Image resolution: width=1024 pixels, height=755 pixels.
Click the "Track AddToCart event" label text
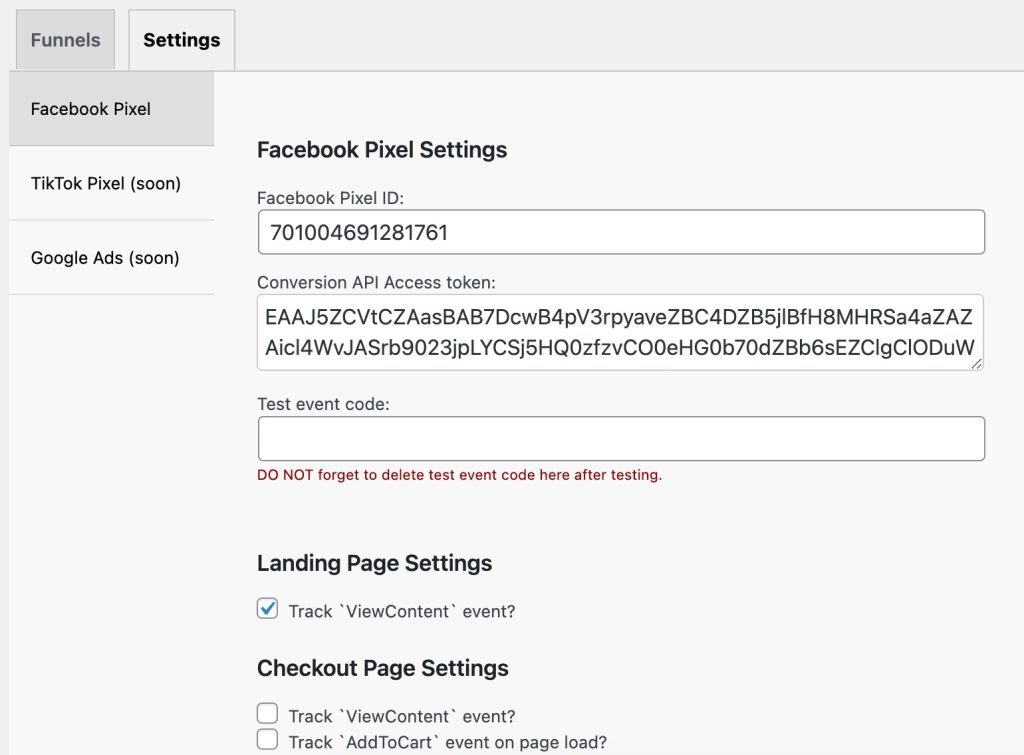point(447,742)
